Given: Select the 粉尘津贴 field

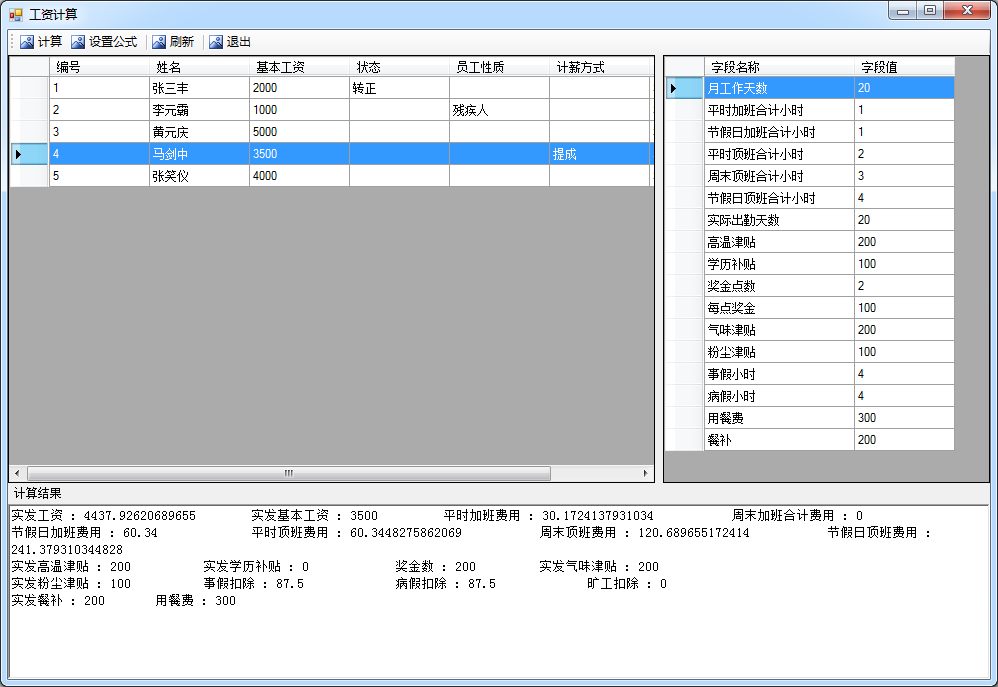Looking at the screenshot, I should (779, 351).
